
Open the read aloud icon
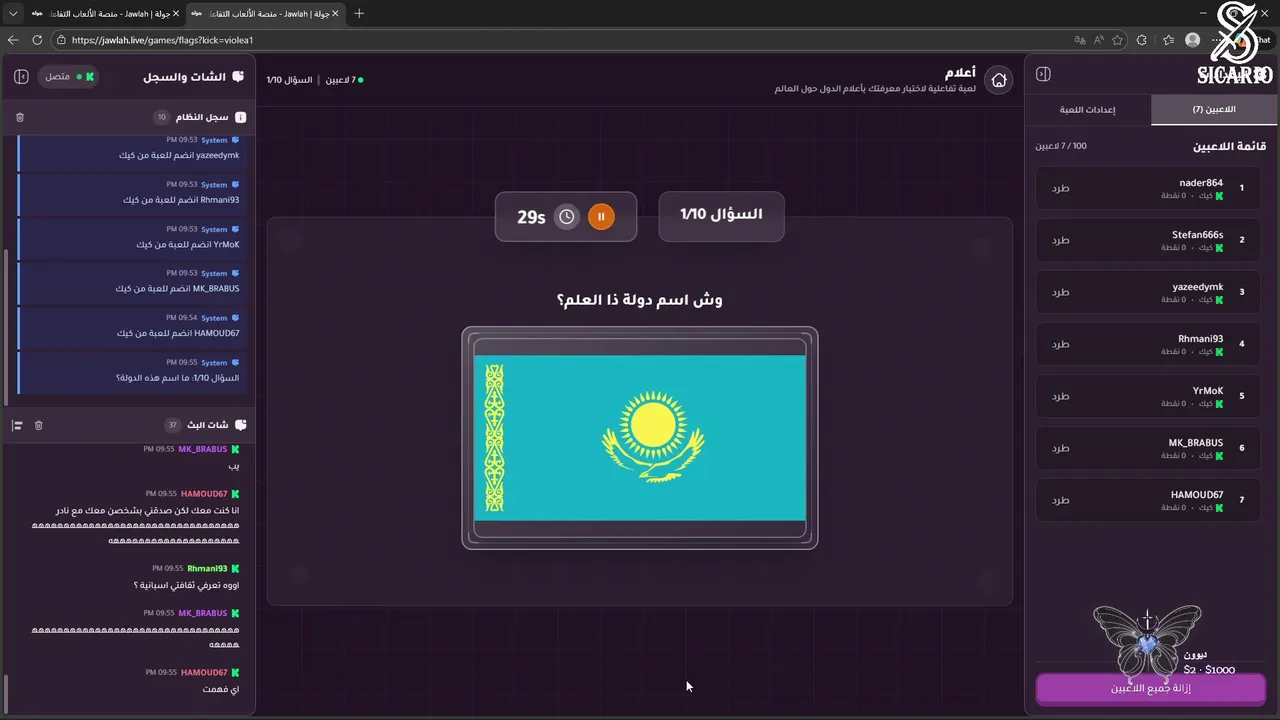click(x=1099, y=40)
